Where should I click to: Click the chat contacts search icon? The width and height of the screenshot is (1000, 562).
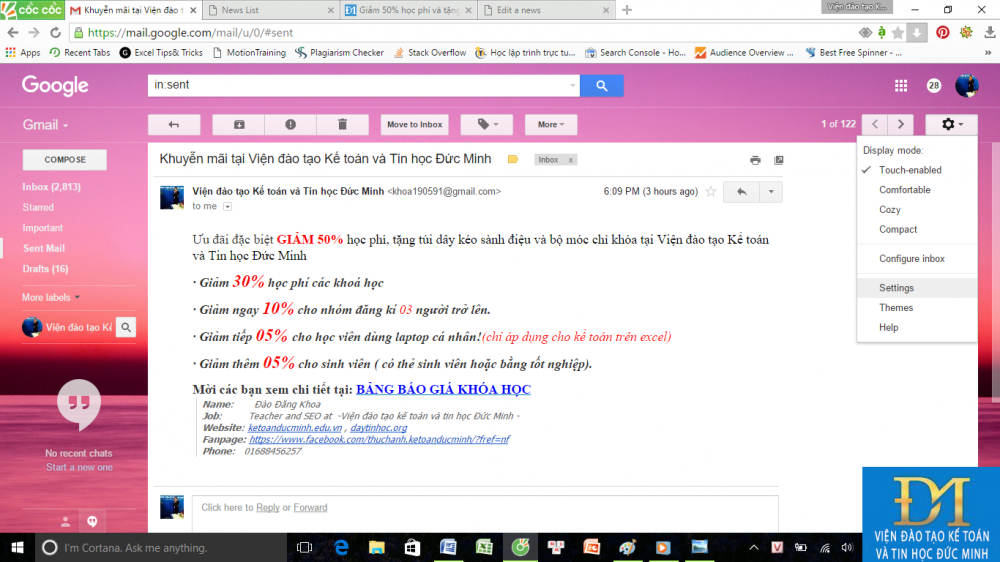pos(126,327)
